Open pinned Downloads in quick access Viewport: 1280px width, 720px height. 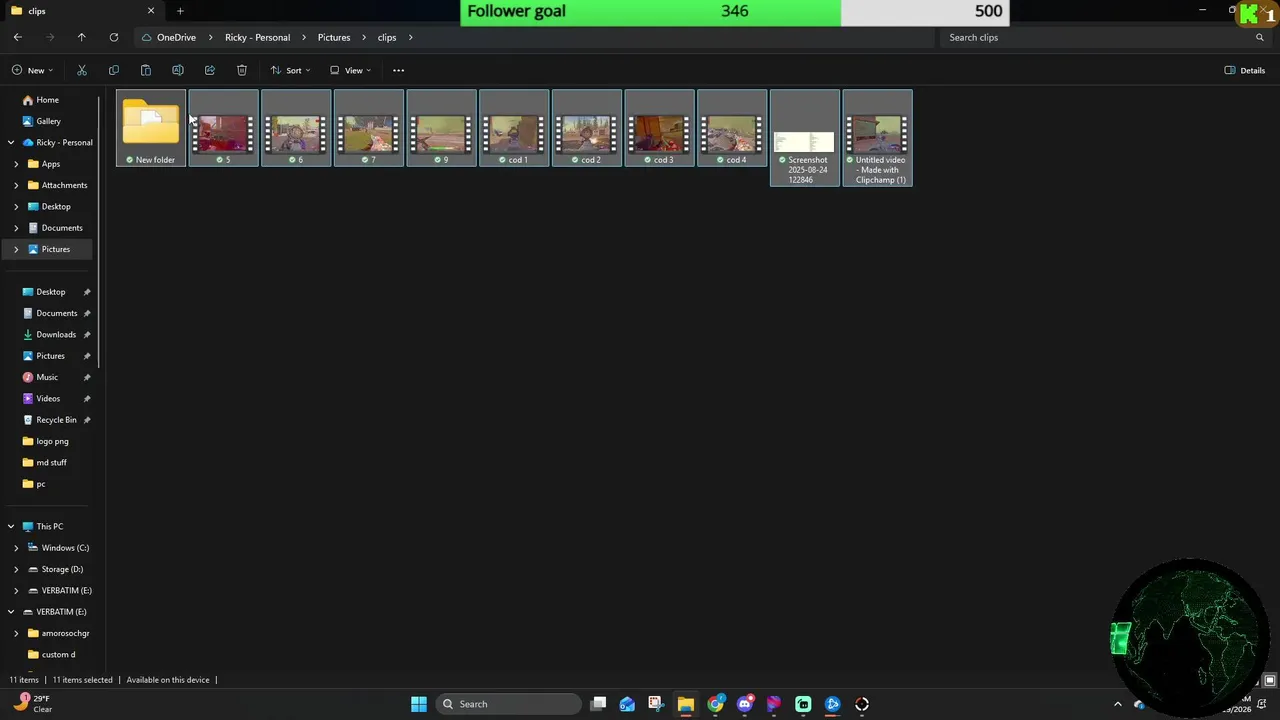tap(56, 334)
